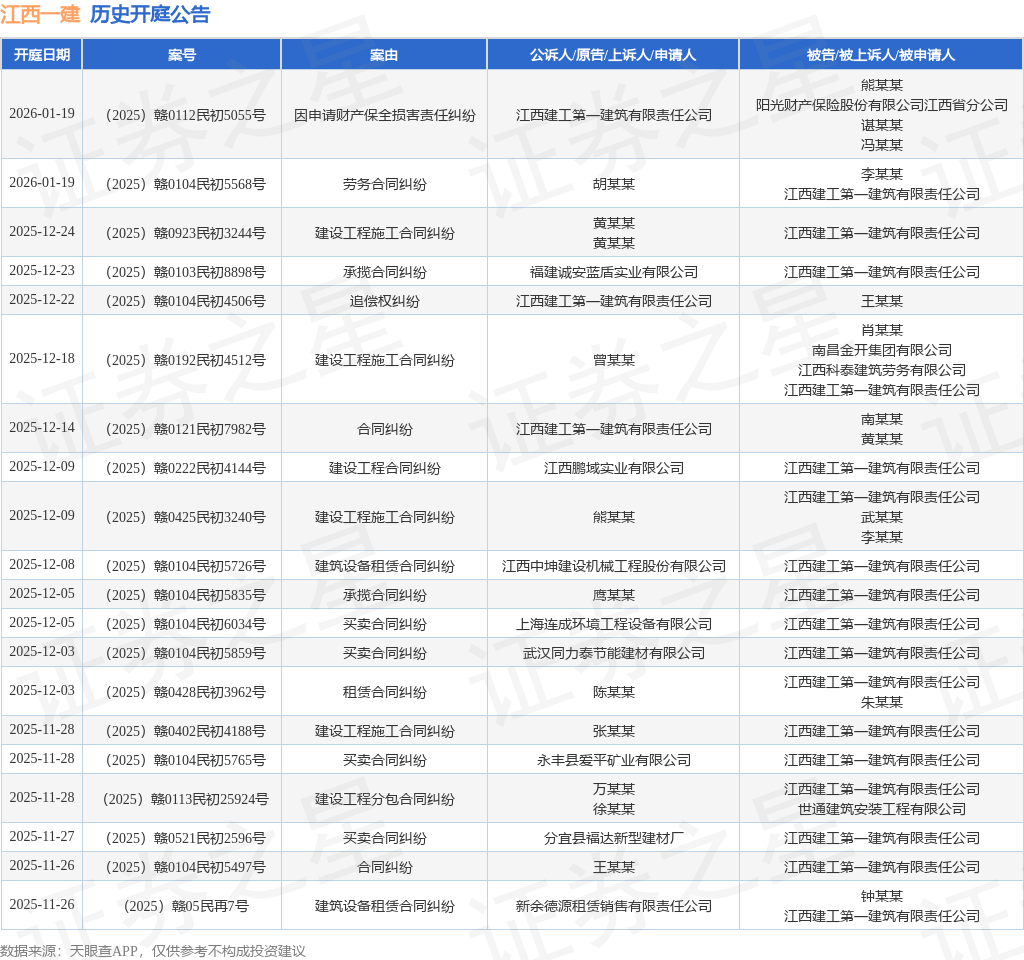Click the 江西一建 title text
Viewport: 1024px width, 960px height.
40,14
